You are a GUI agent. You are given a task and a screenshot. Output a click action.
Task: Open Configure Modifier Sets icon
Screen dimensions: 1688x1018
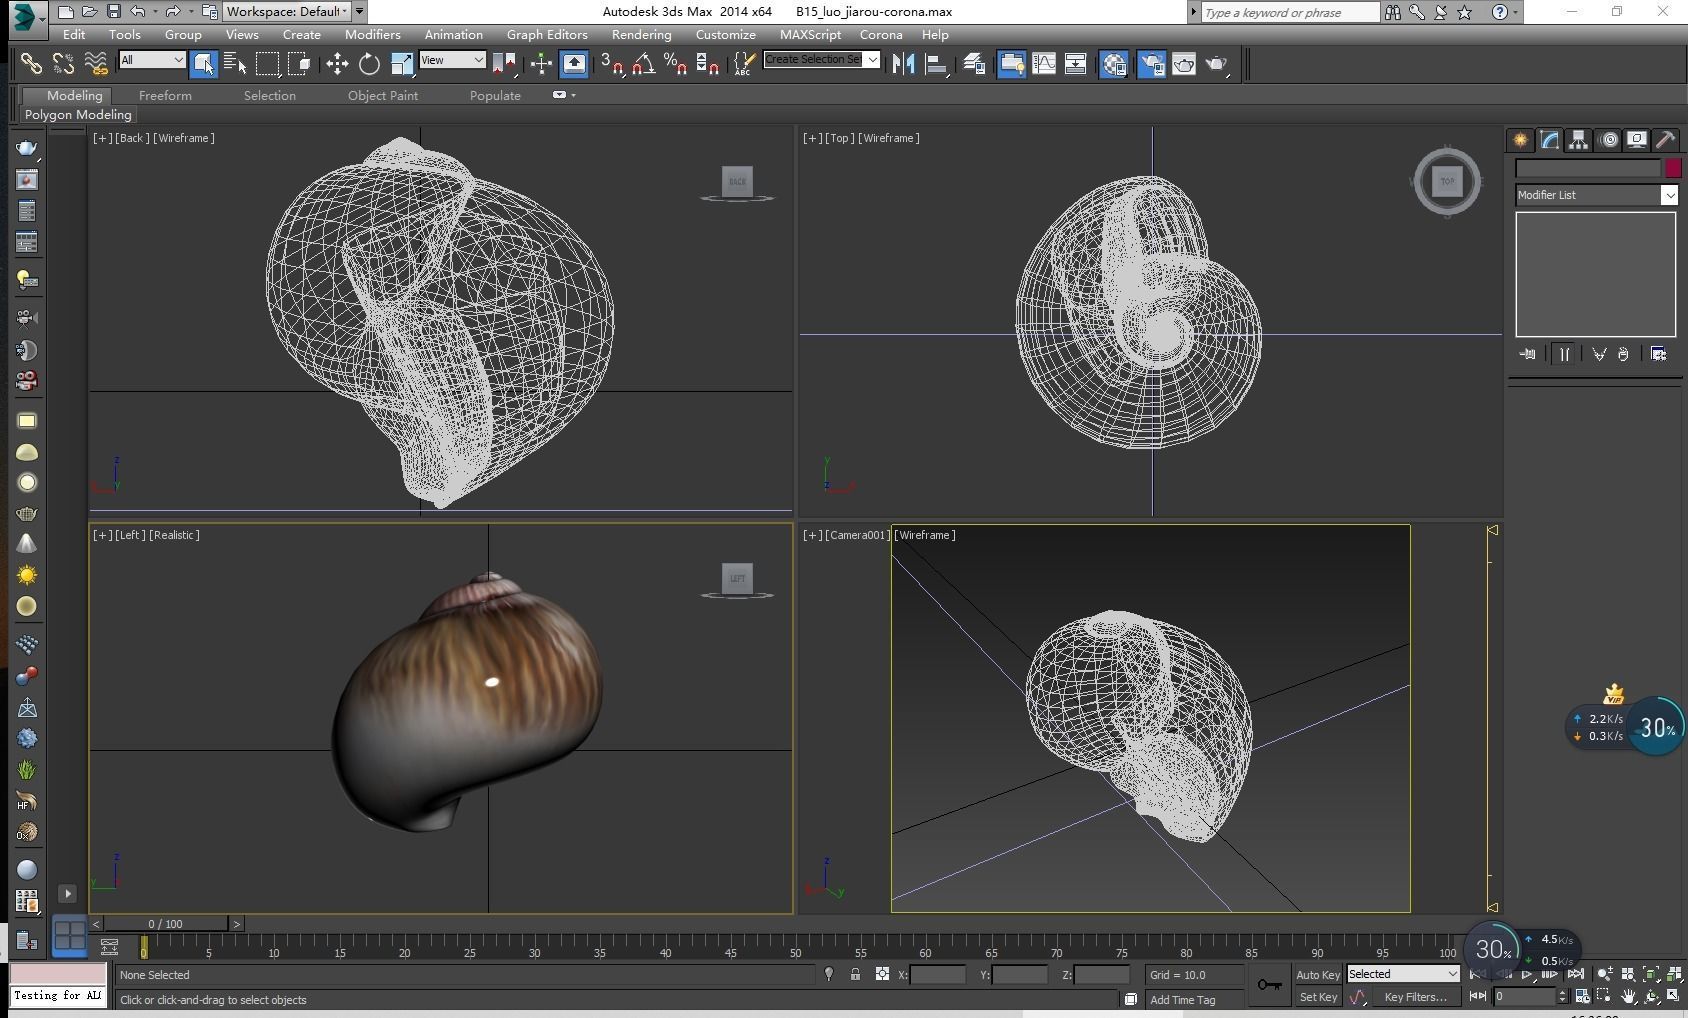(1658, 354)
